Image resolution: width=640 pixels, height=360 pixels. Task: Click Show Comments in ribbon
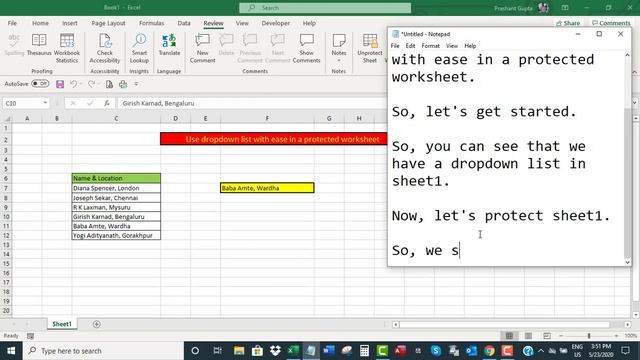coord(306,48)
